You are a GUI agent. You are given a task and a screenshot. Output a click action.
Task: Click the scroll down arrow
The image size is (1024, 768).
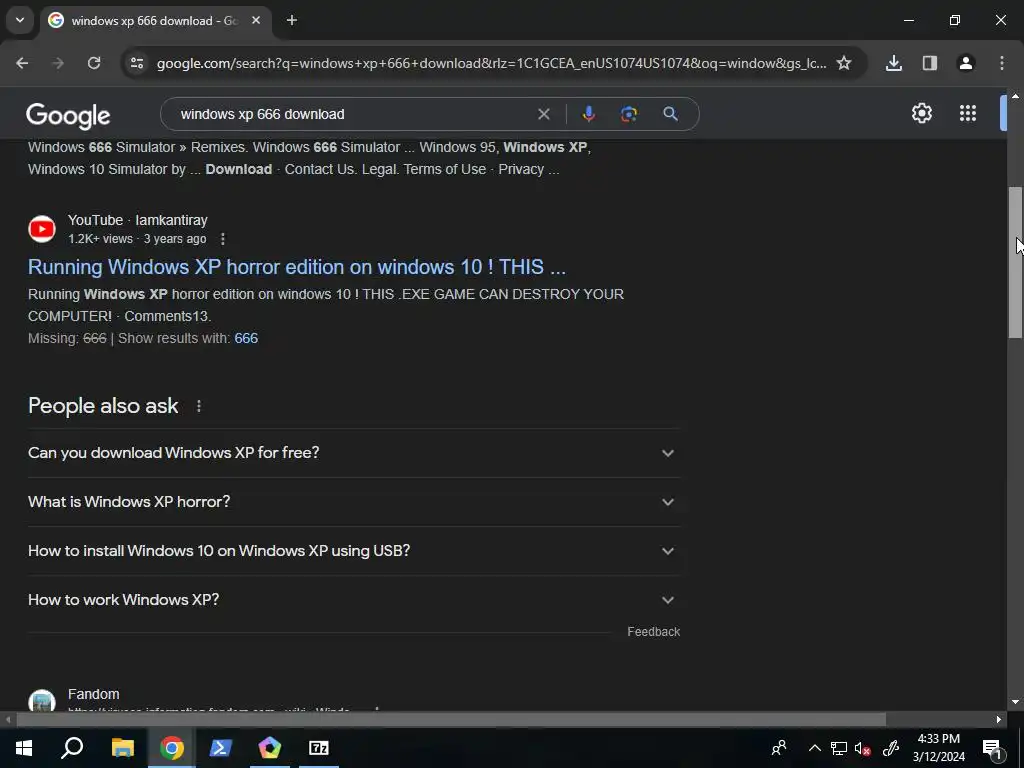[1015, 702]
